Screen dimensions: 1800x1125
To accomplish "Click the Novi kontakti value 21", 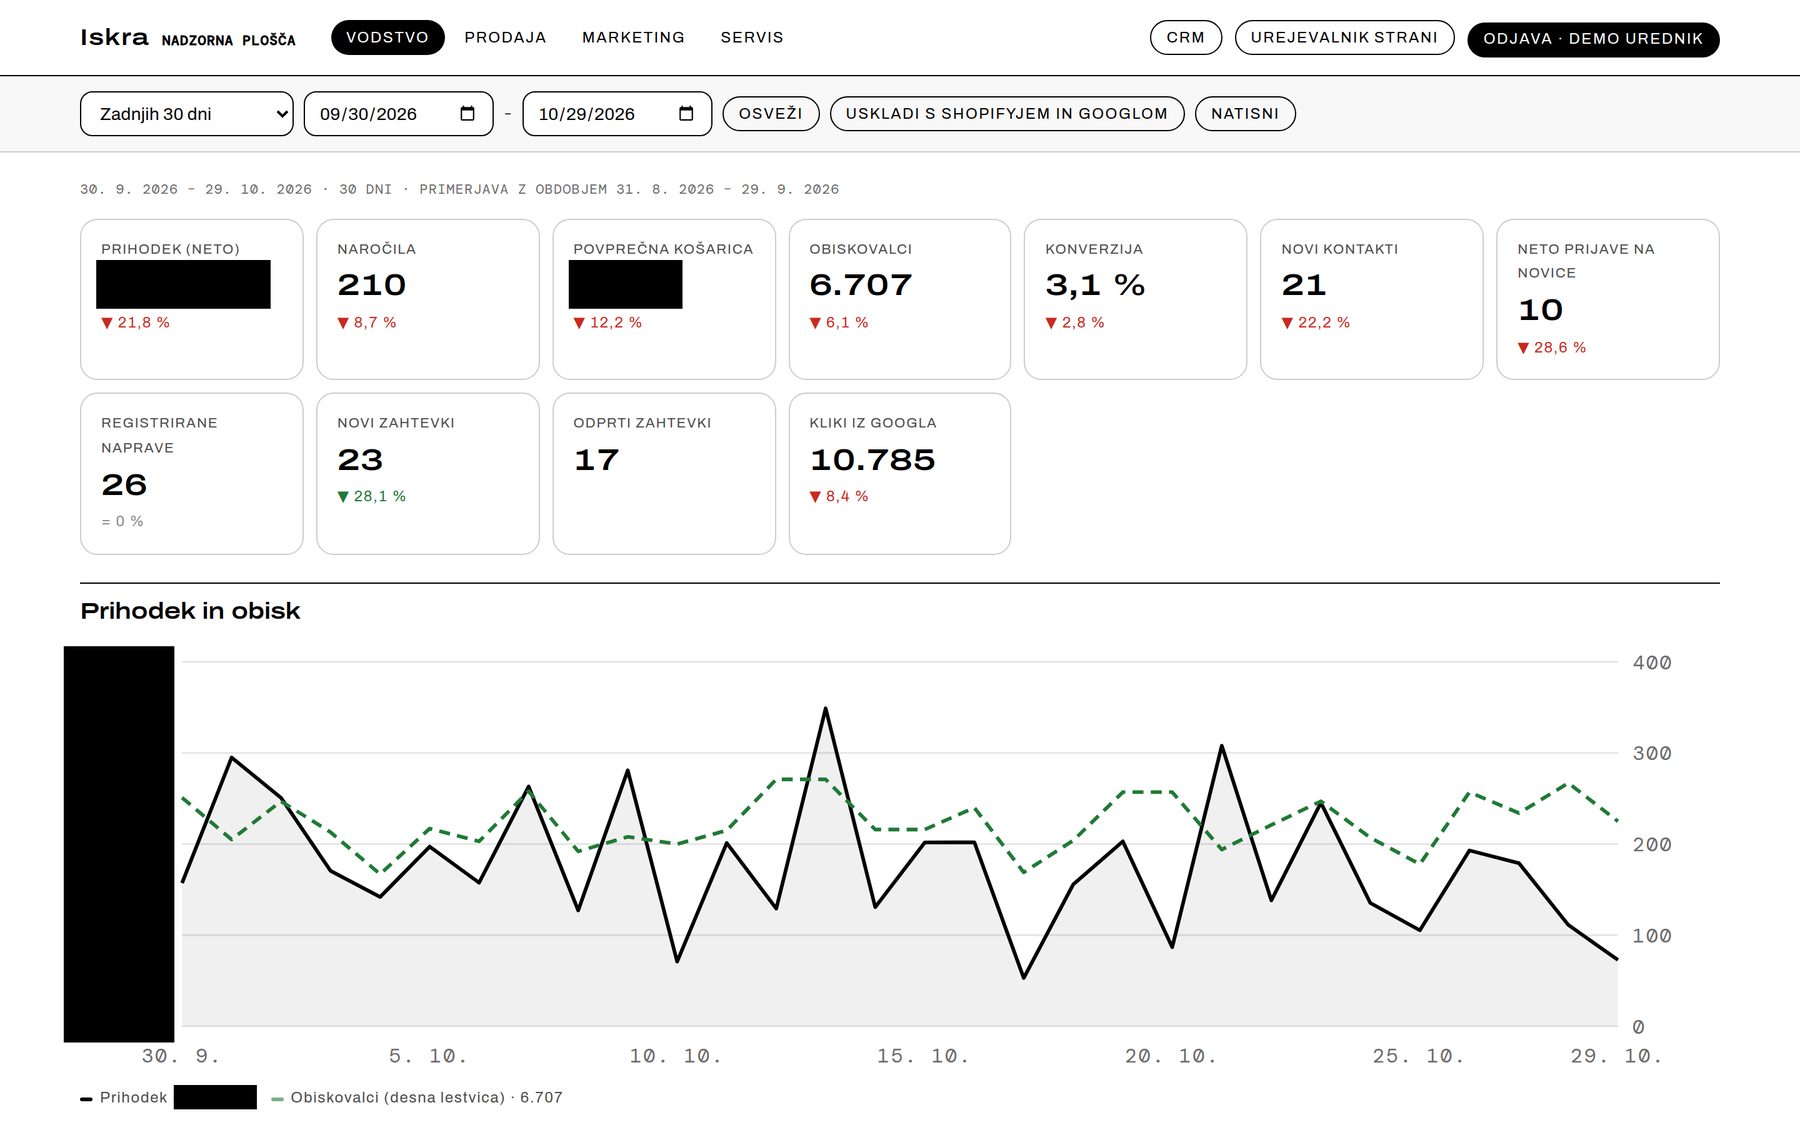I will pos(1304,285).
